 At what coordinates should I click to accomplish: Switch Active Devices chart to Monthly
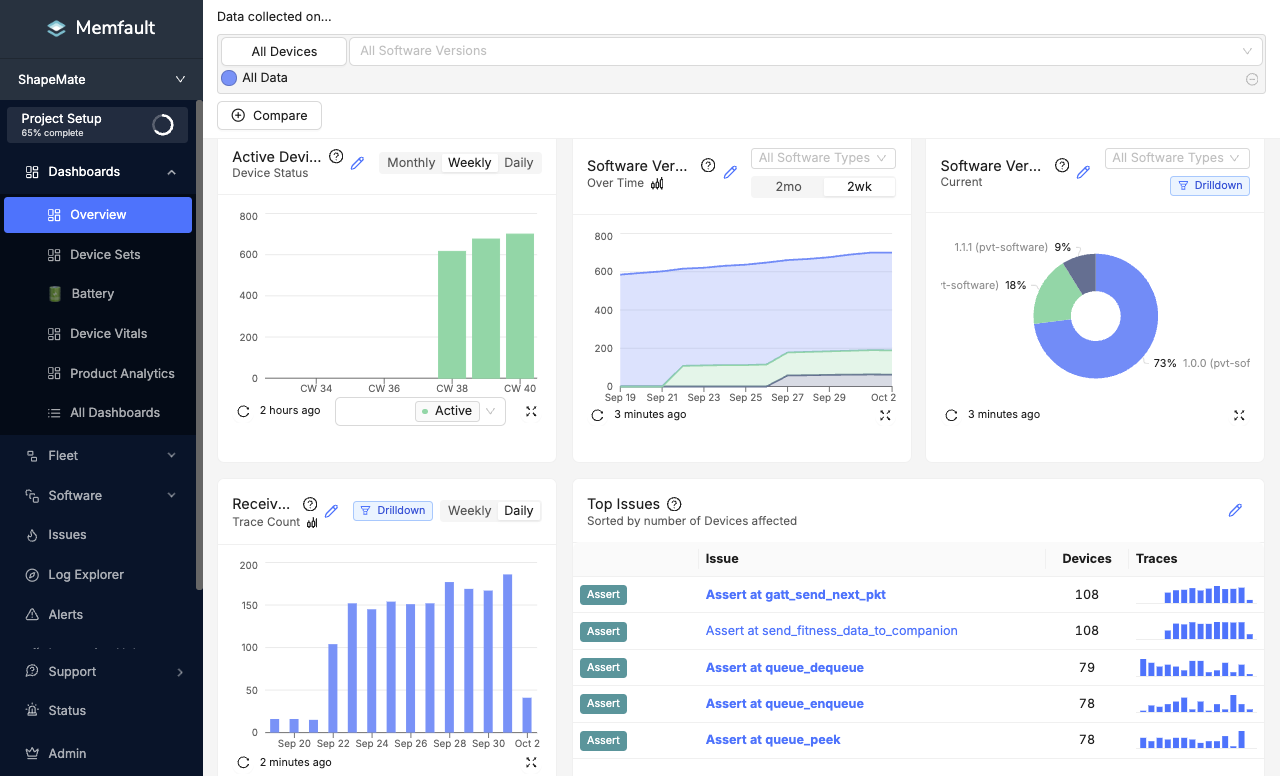tap(411, 163)
